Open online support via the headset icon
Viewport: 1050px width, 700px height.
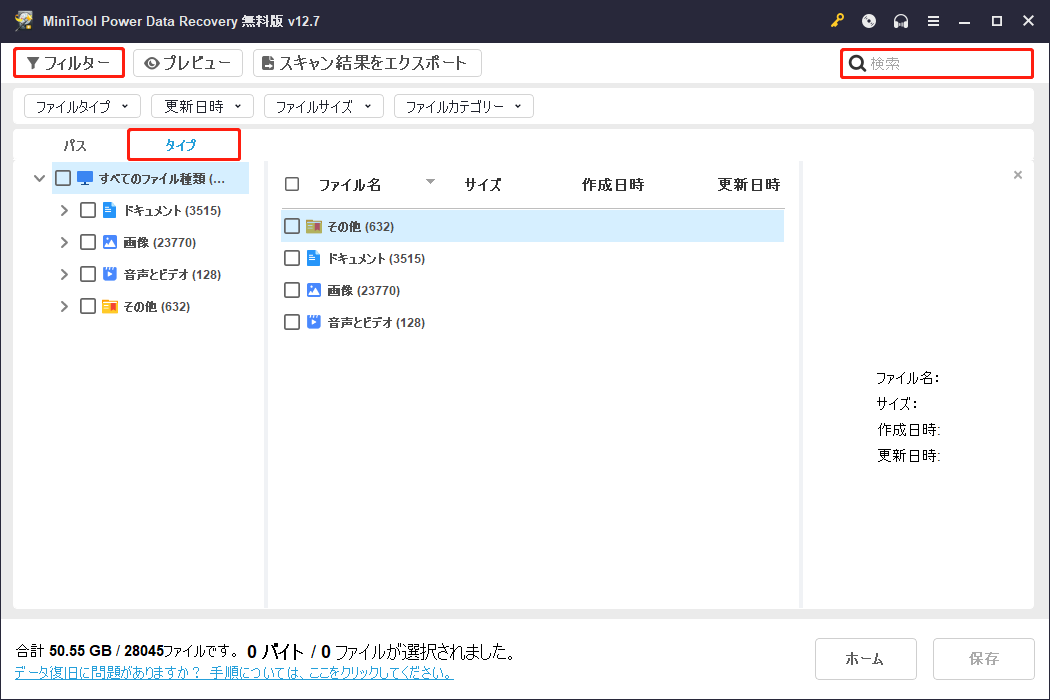(x=901, y=20)
